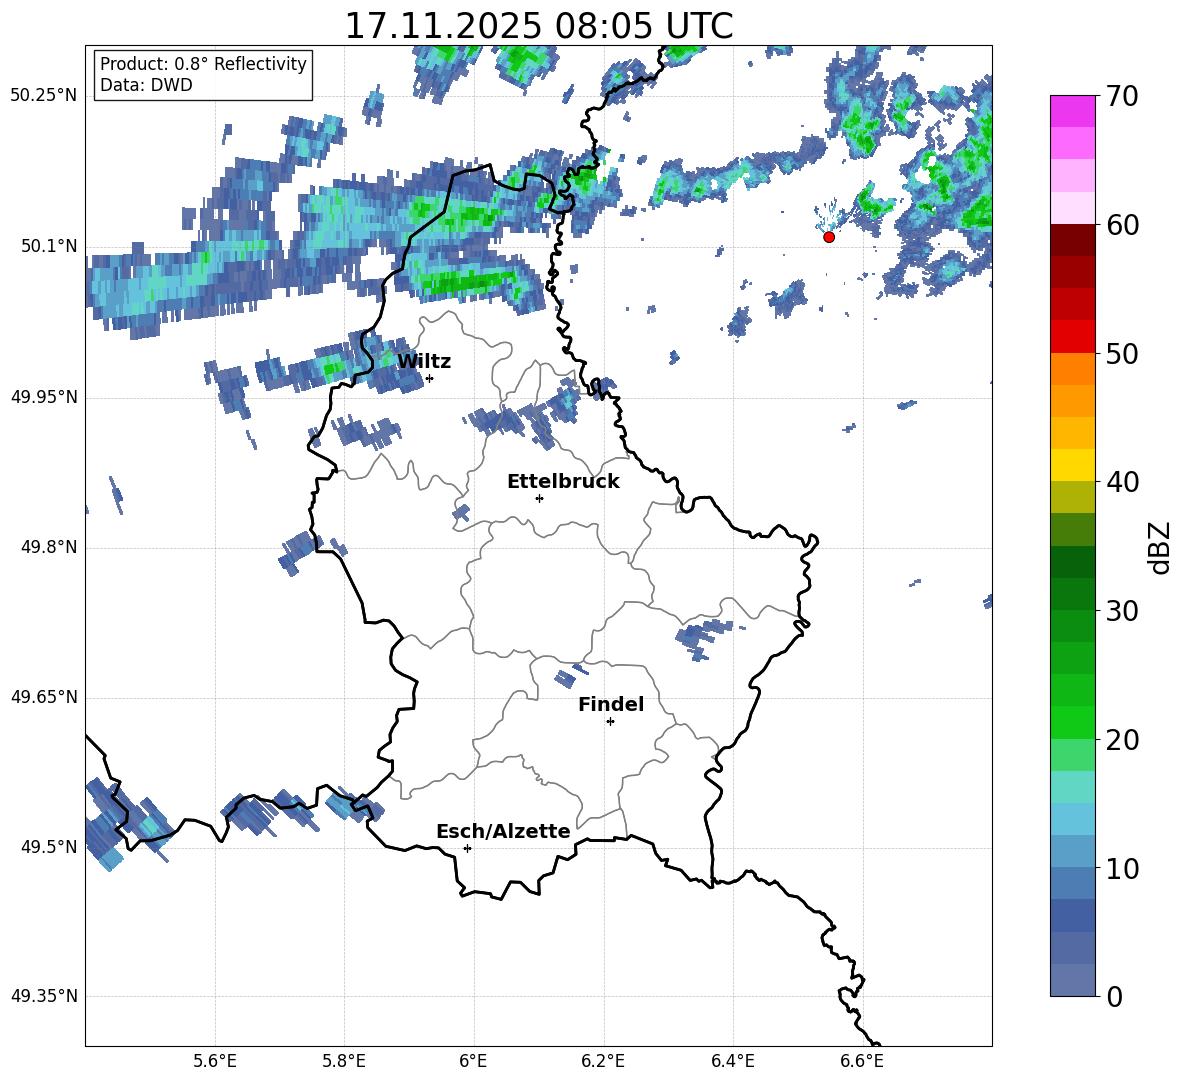Image resolution: width=1184 pixels, height=1081 pixels.
Task: Click the magenta top colorbar segment
Action: click(1072, 112)
